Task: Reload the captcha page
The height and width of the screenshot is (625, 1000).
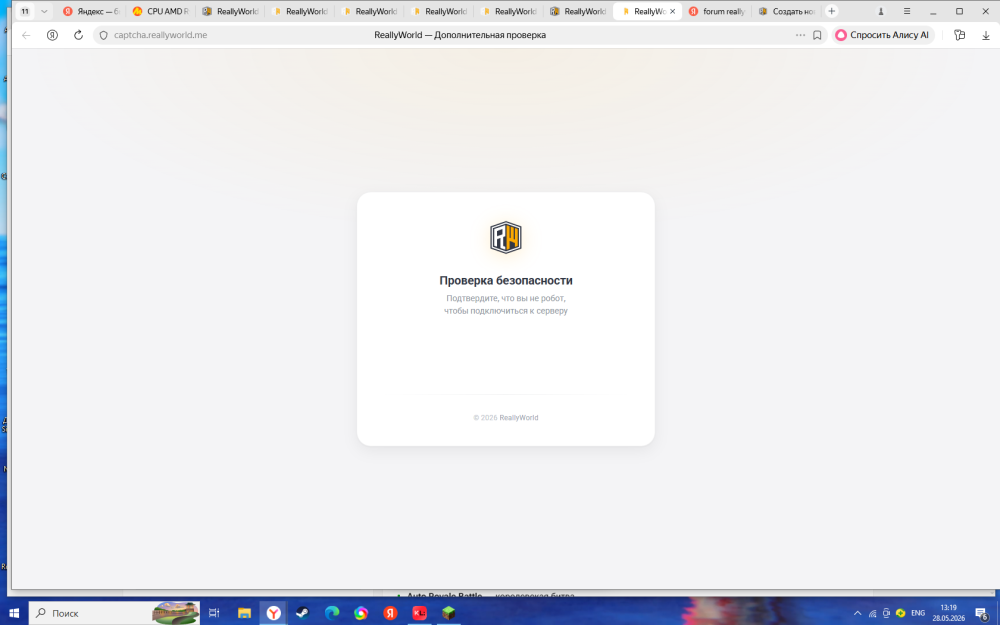Action: 78,35
